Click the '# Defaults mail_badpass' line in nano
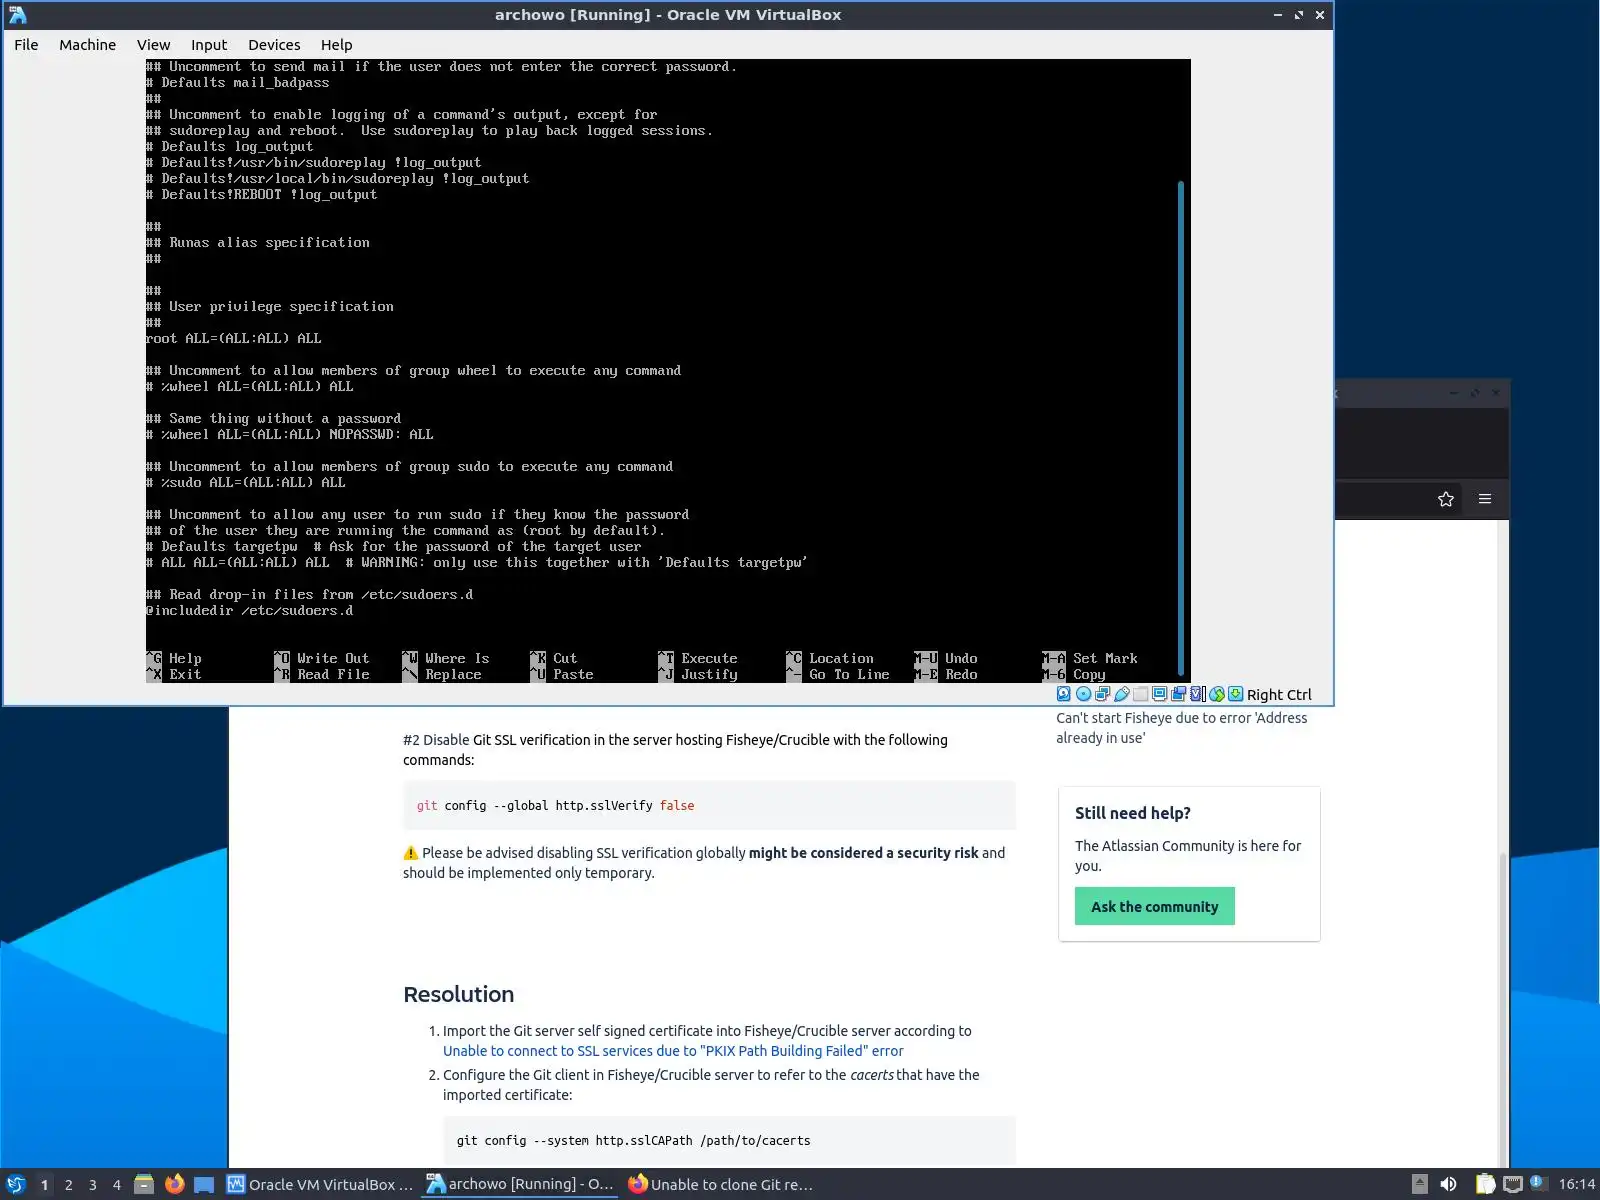Viewport: 1600px width, 1200px height. 238,83
